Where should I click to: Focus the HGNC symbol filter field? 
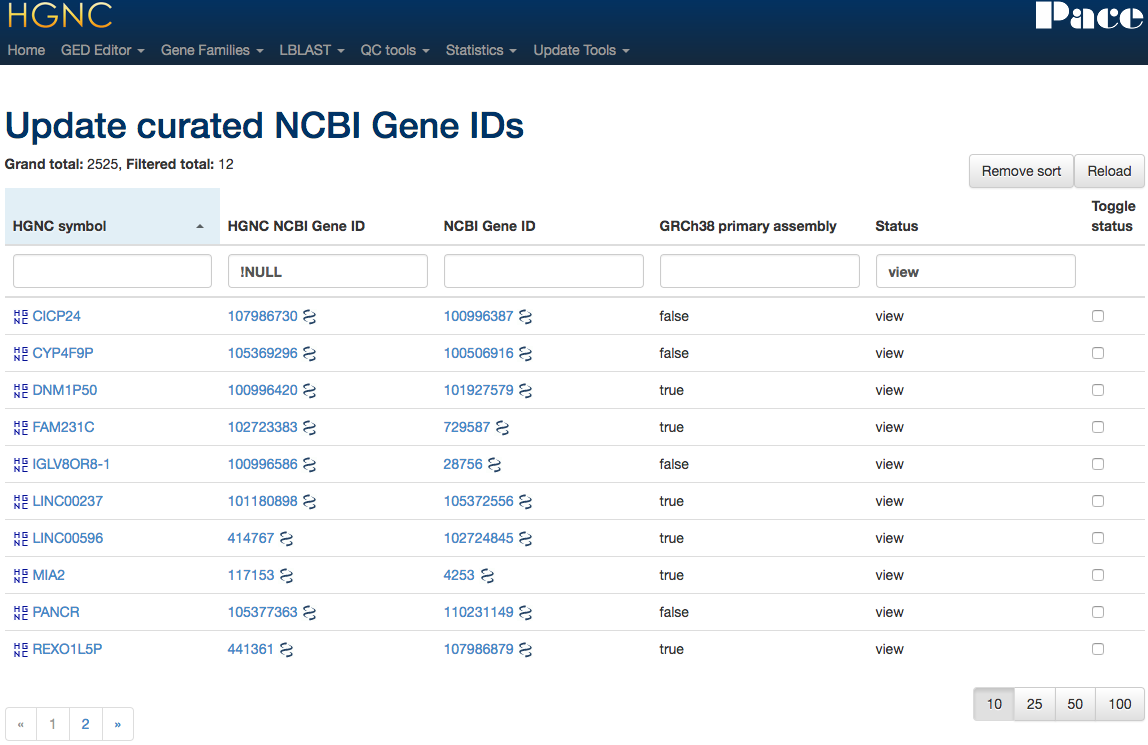[112, 271]
